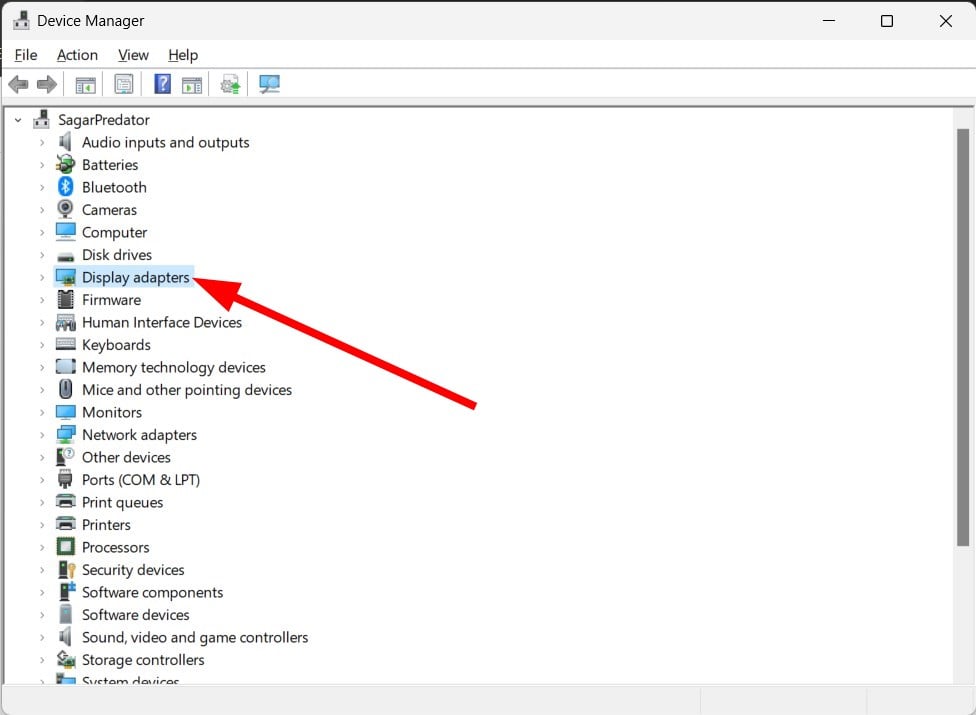
Task: Click the Update device driver toolbar icon
Action: [230, 84]
